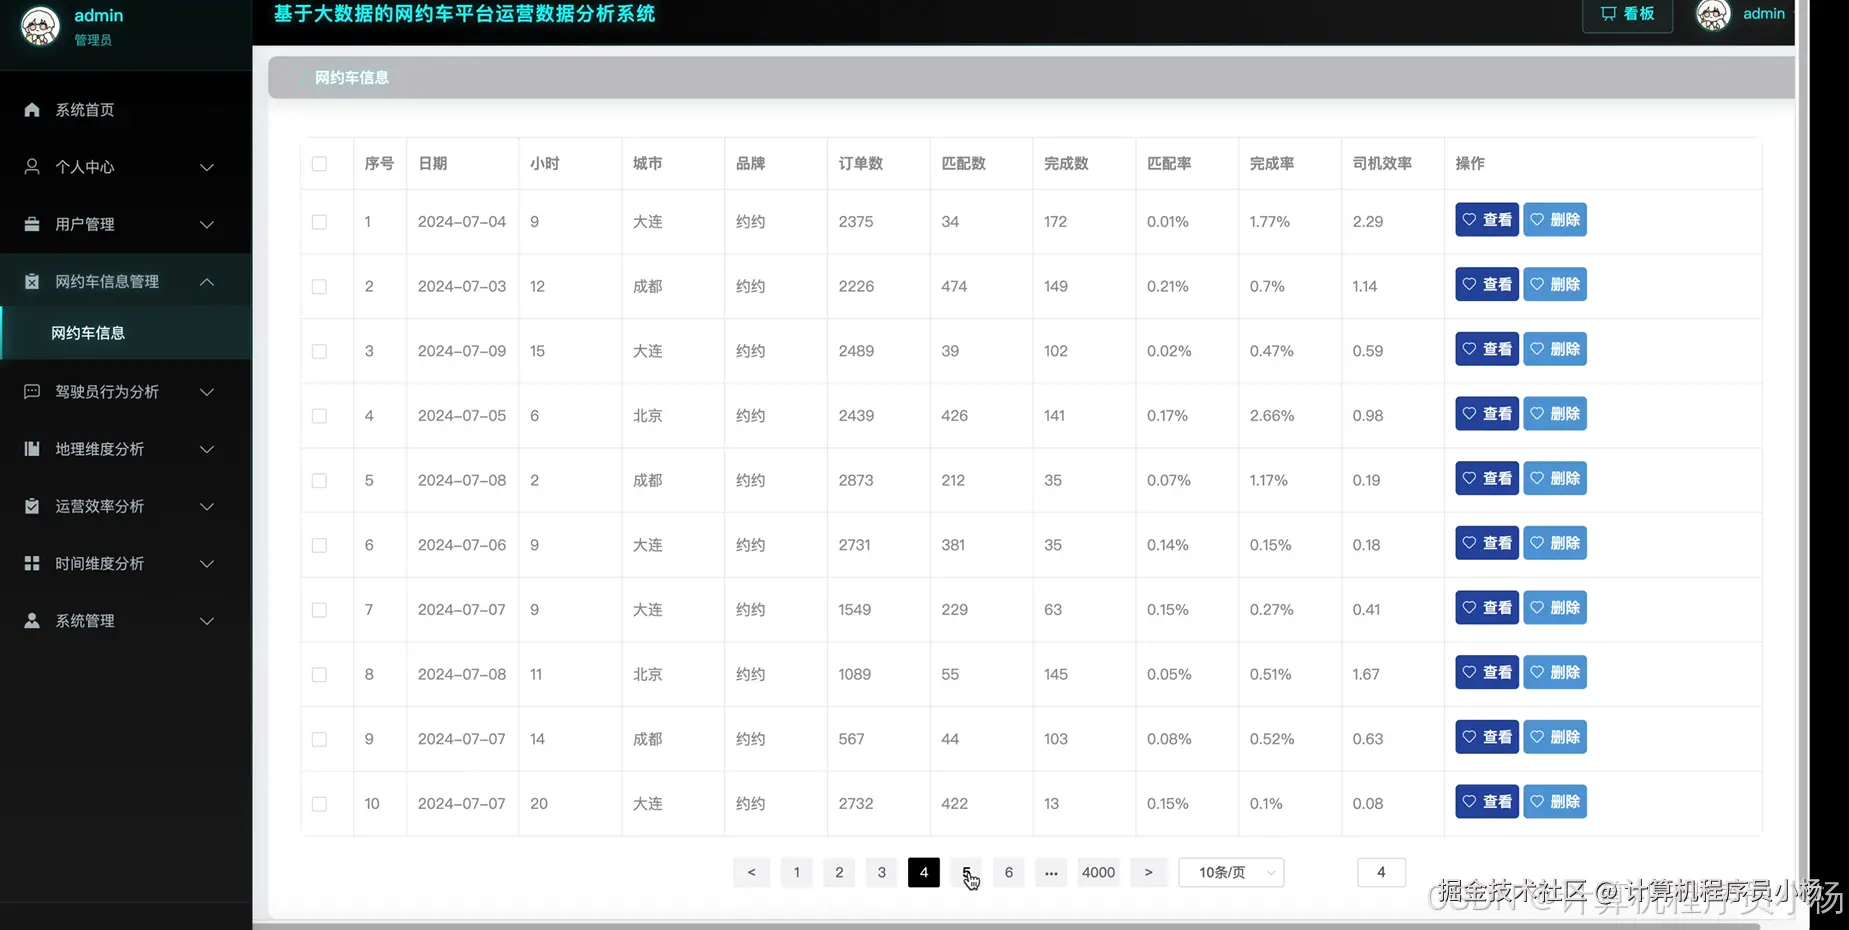Click the home icon beside 系统首页

32,109
